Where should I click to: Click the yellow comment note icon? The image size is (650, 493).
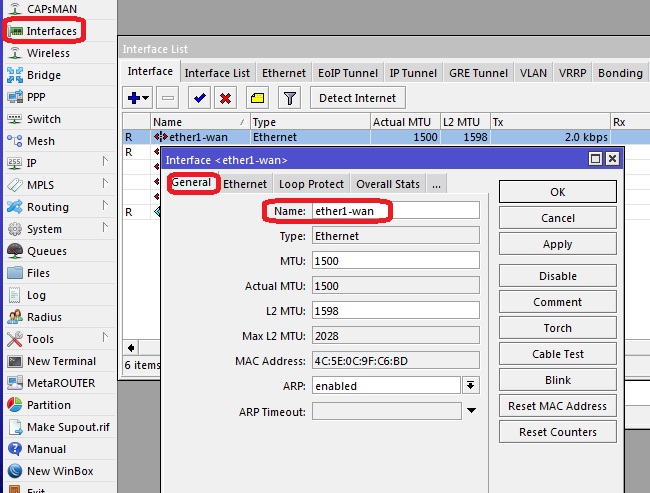tap(257, 98)
